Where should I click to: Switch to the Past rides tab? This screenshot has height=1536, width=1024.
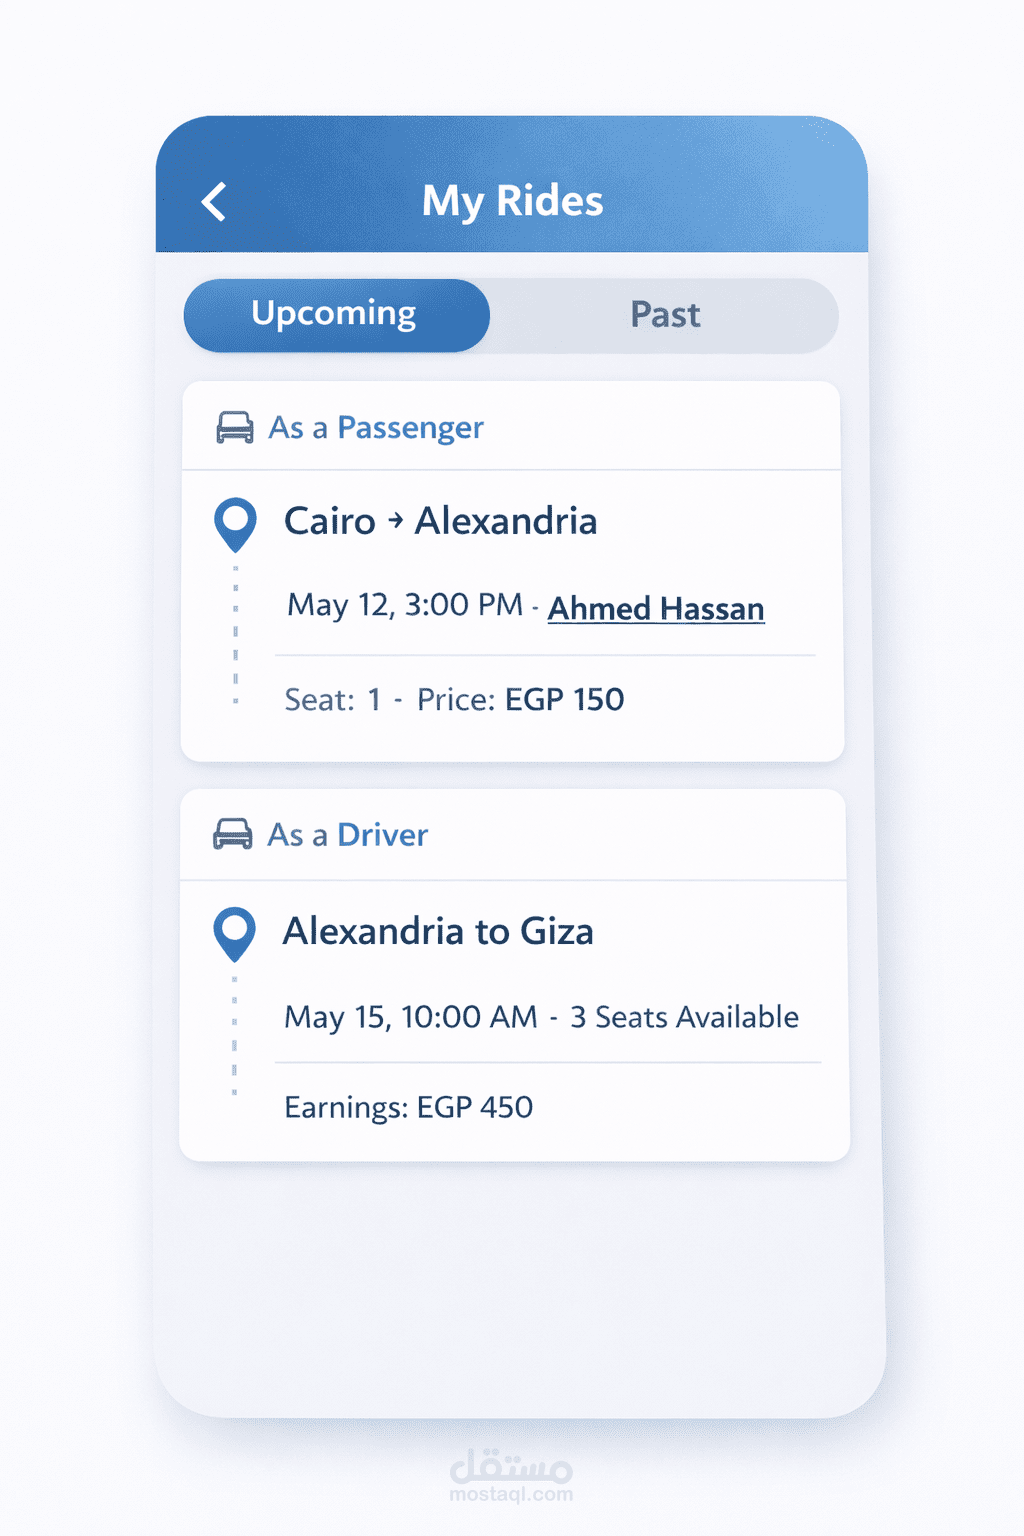tap(665, 315)
